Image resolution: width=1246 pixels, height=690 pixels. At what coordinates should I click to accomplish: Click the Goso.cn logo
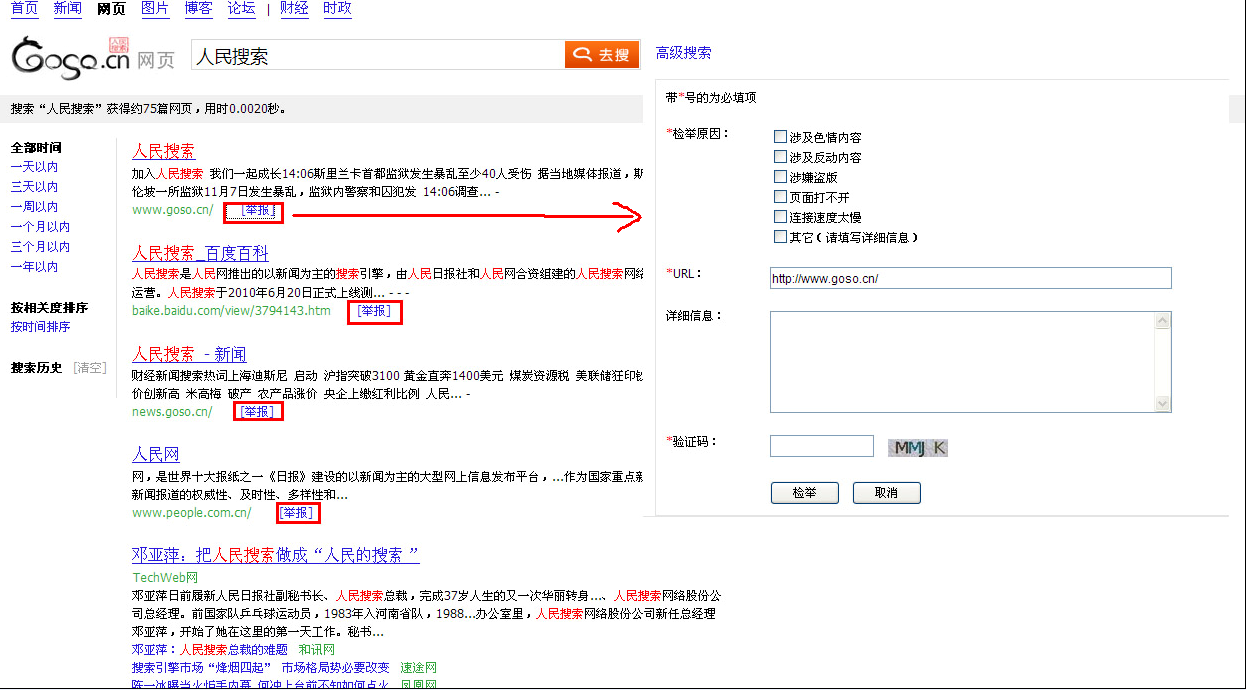[71, 57]
